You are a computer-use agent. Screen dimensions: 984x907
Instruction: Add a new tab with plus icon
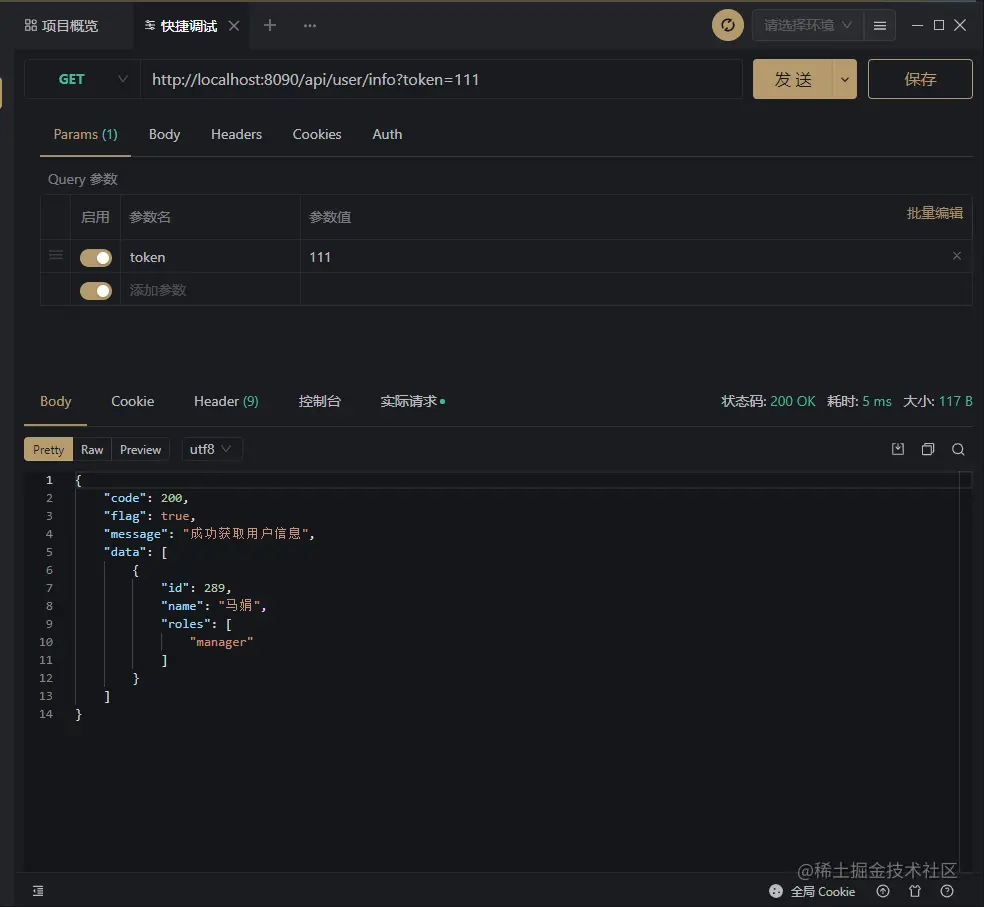tap(270, 25)
